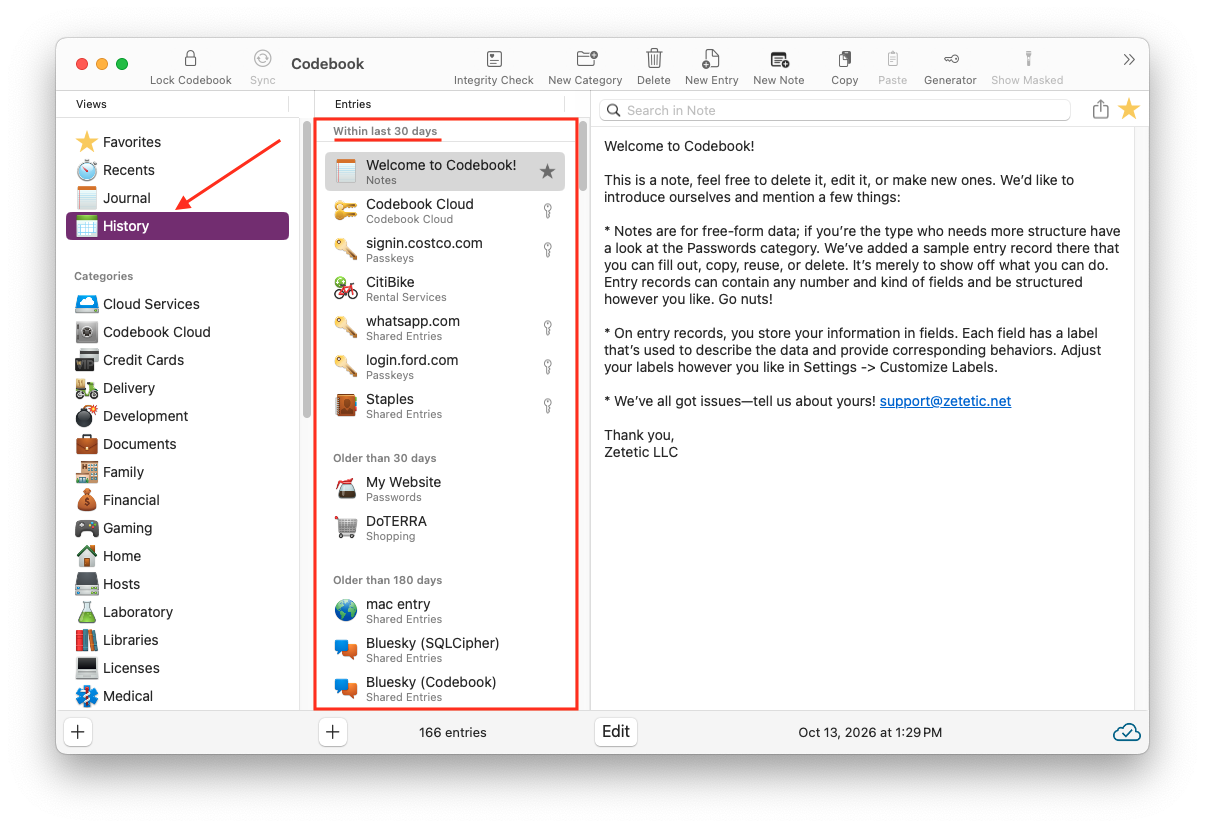Click the Copy toolbar icon
This screenshot has height=828, width=1205.
[845, 59]
